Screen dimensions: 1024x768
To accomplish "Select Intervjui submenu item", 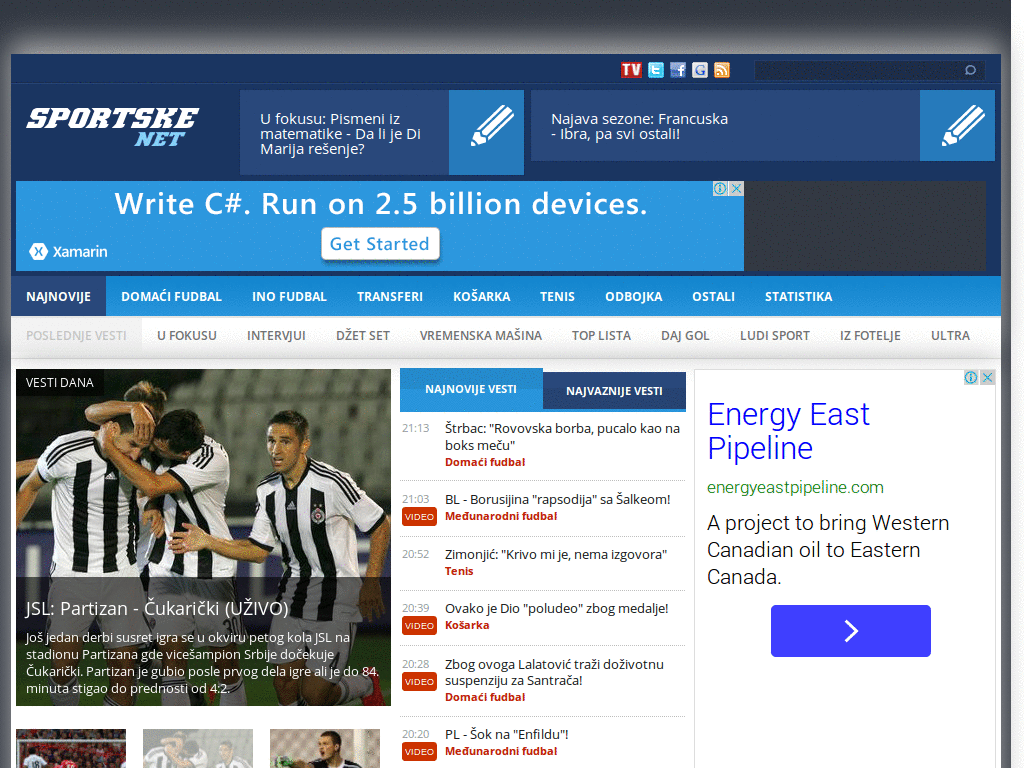I will [x=276, y=336].
